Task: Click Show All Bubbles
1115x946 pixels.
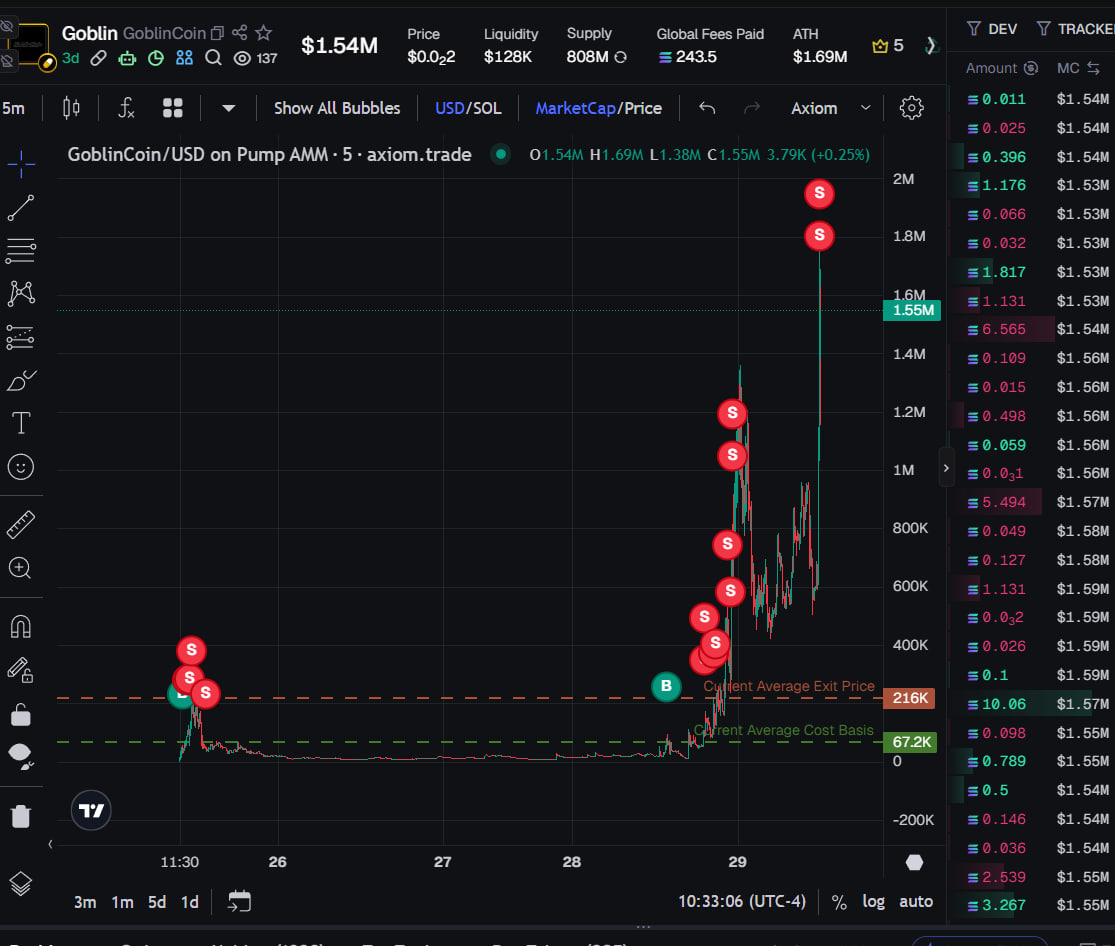Action: [336, 108]
